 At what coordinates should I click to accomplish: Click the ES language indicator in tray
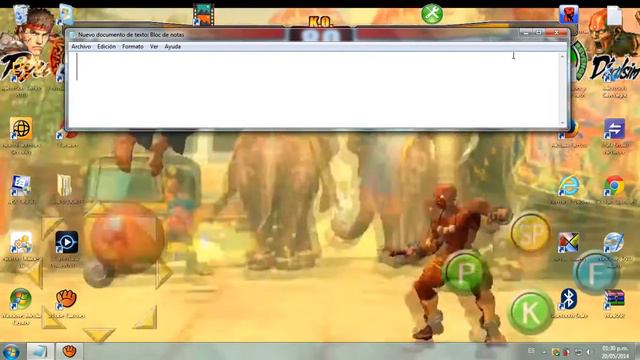531,351
